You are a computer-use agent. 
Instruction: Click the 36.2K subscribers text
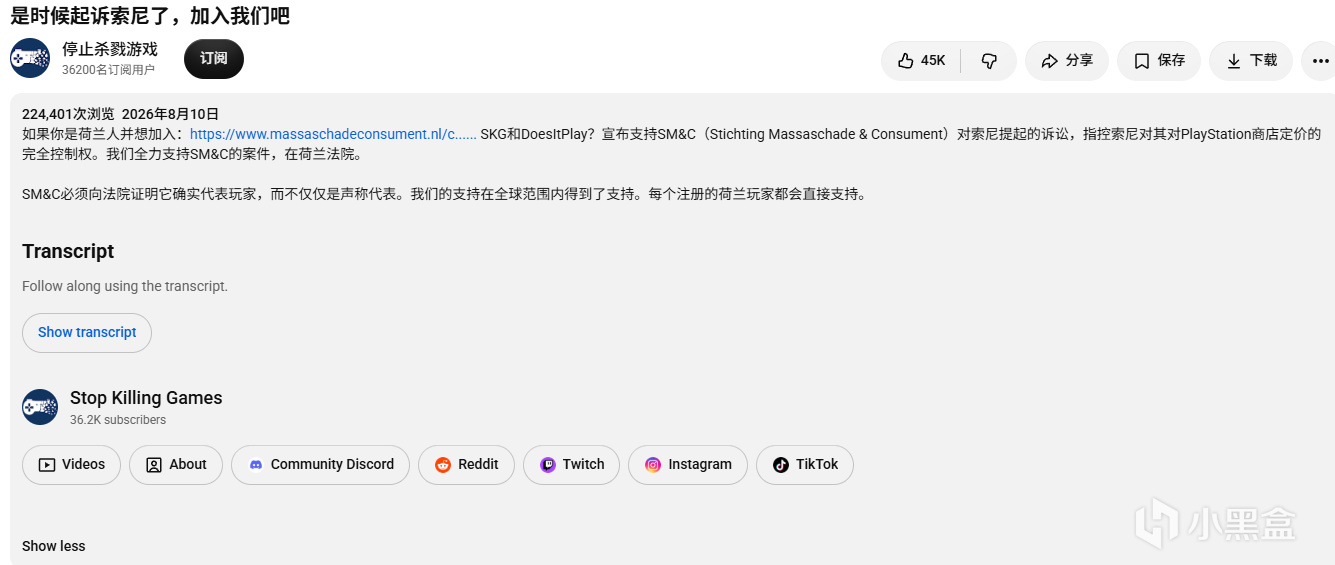(118, 420)
